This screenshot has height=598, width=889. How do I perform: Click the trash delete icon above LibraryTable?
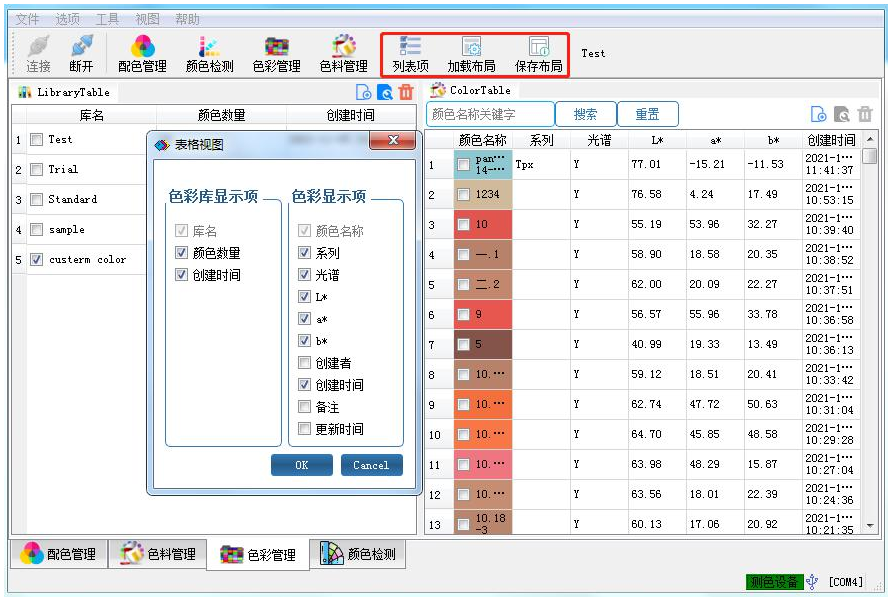click(405, 91)
